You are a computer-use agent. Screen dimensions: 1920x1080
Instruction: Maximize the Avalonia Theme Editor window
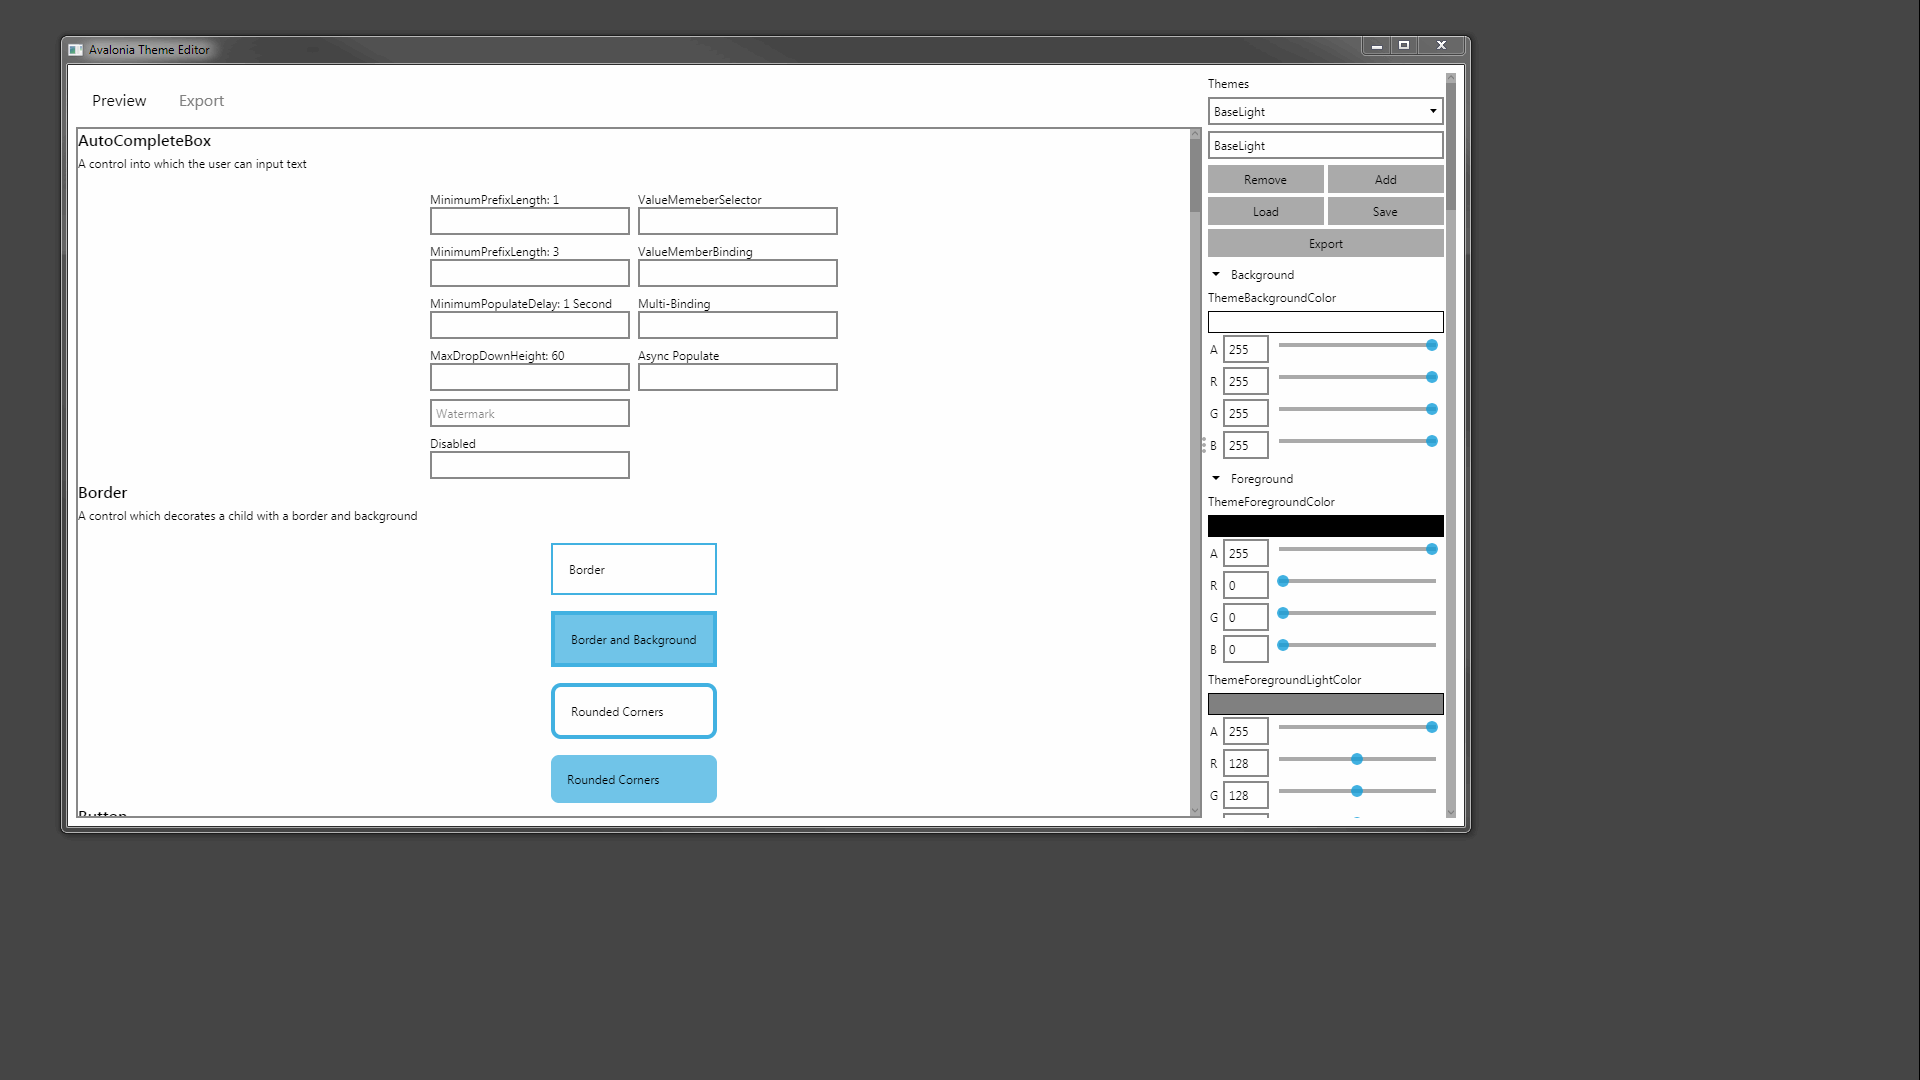click(x=1404, y=46)
